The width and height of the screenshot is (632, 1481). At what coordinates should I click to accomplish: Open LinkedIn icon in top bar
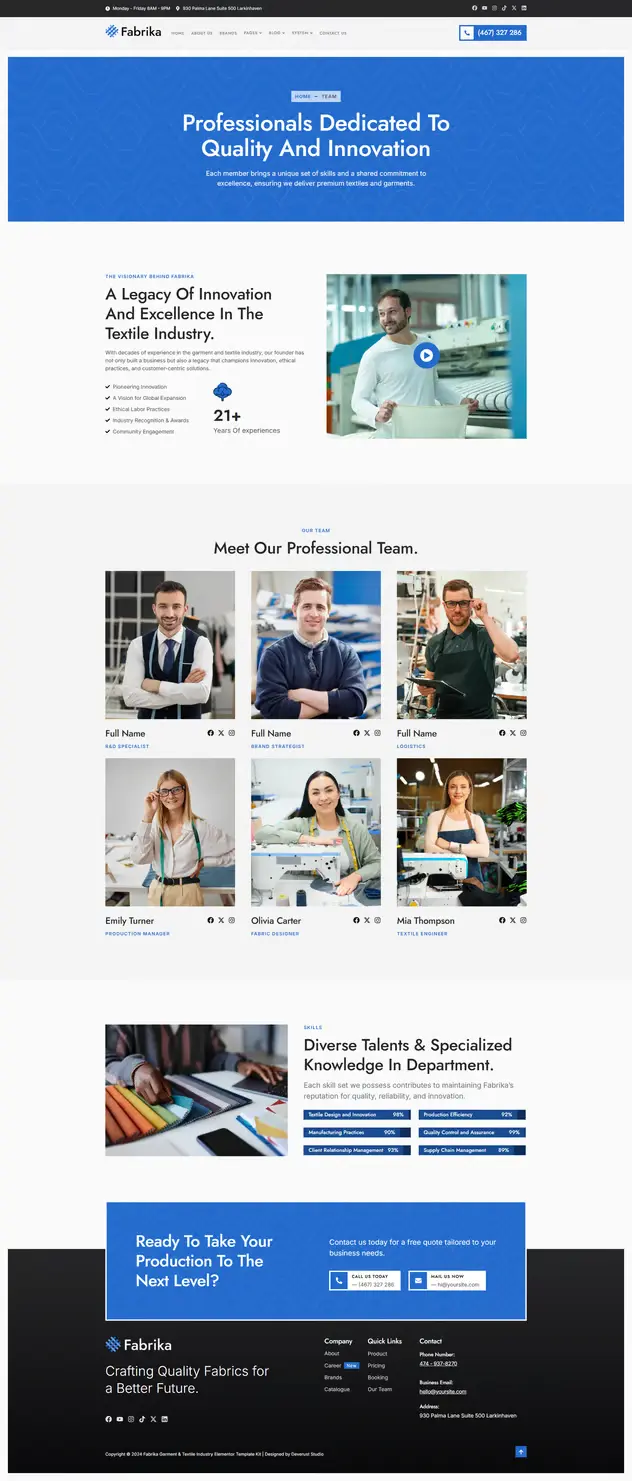point(524,8)
